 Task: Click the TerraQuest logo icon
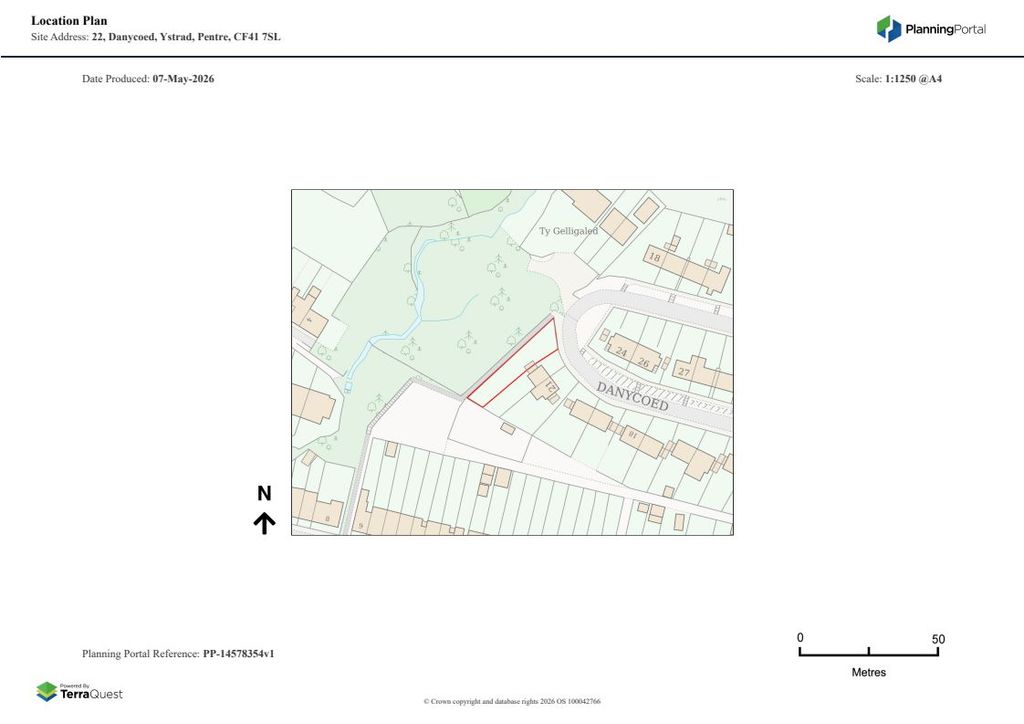click(47, 692)
